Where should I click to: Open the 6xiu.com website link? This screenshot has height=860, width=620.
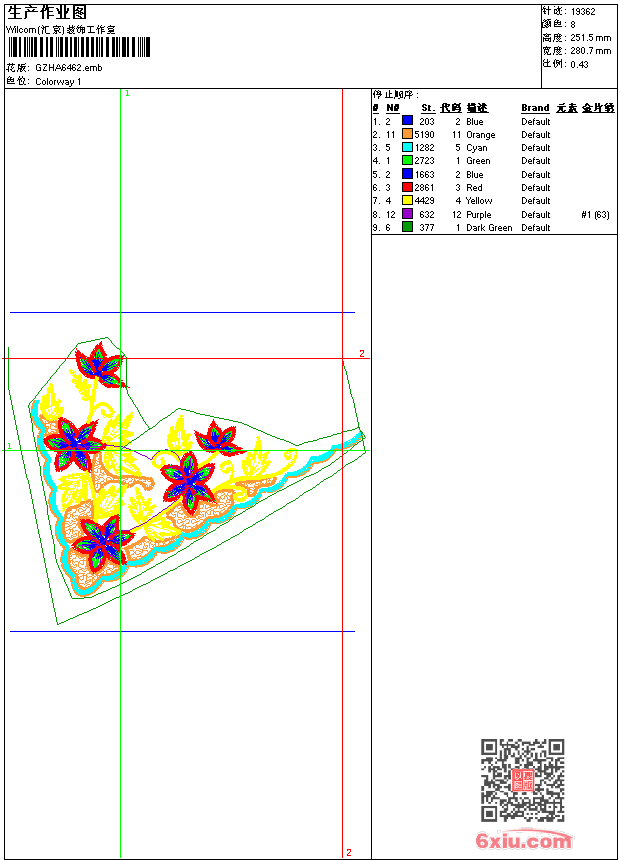(523, 841)
